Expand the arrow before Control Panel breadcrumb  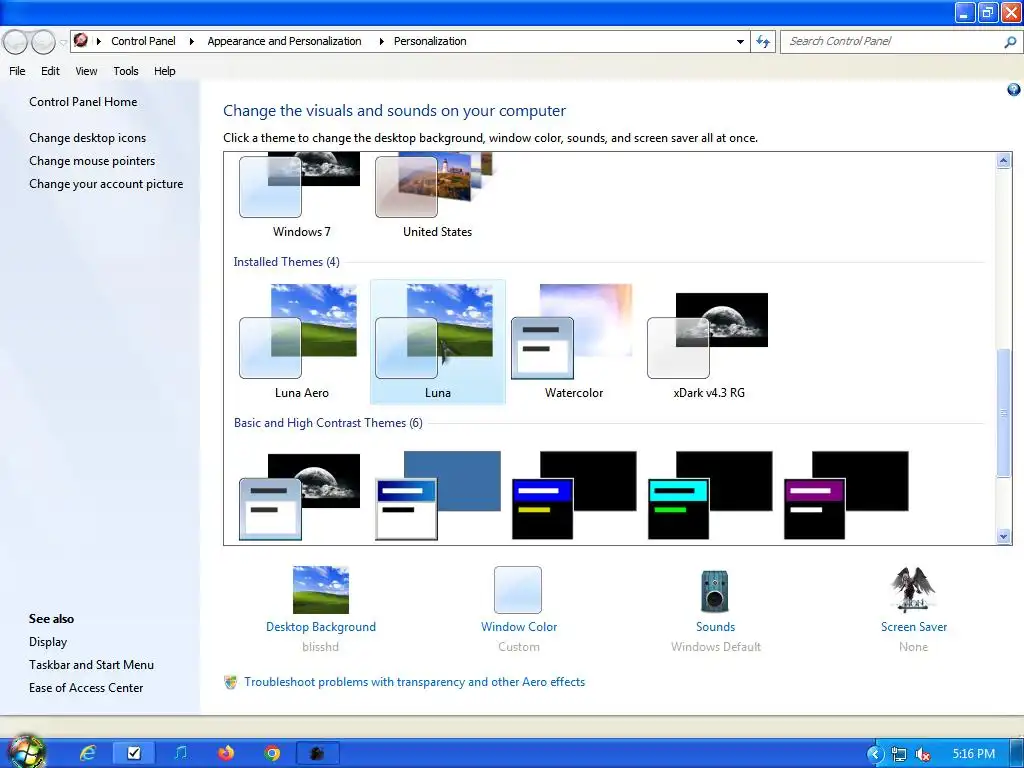[99, 41]
